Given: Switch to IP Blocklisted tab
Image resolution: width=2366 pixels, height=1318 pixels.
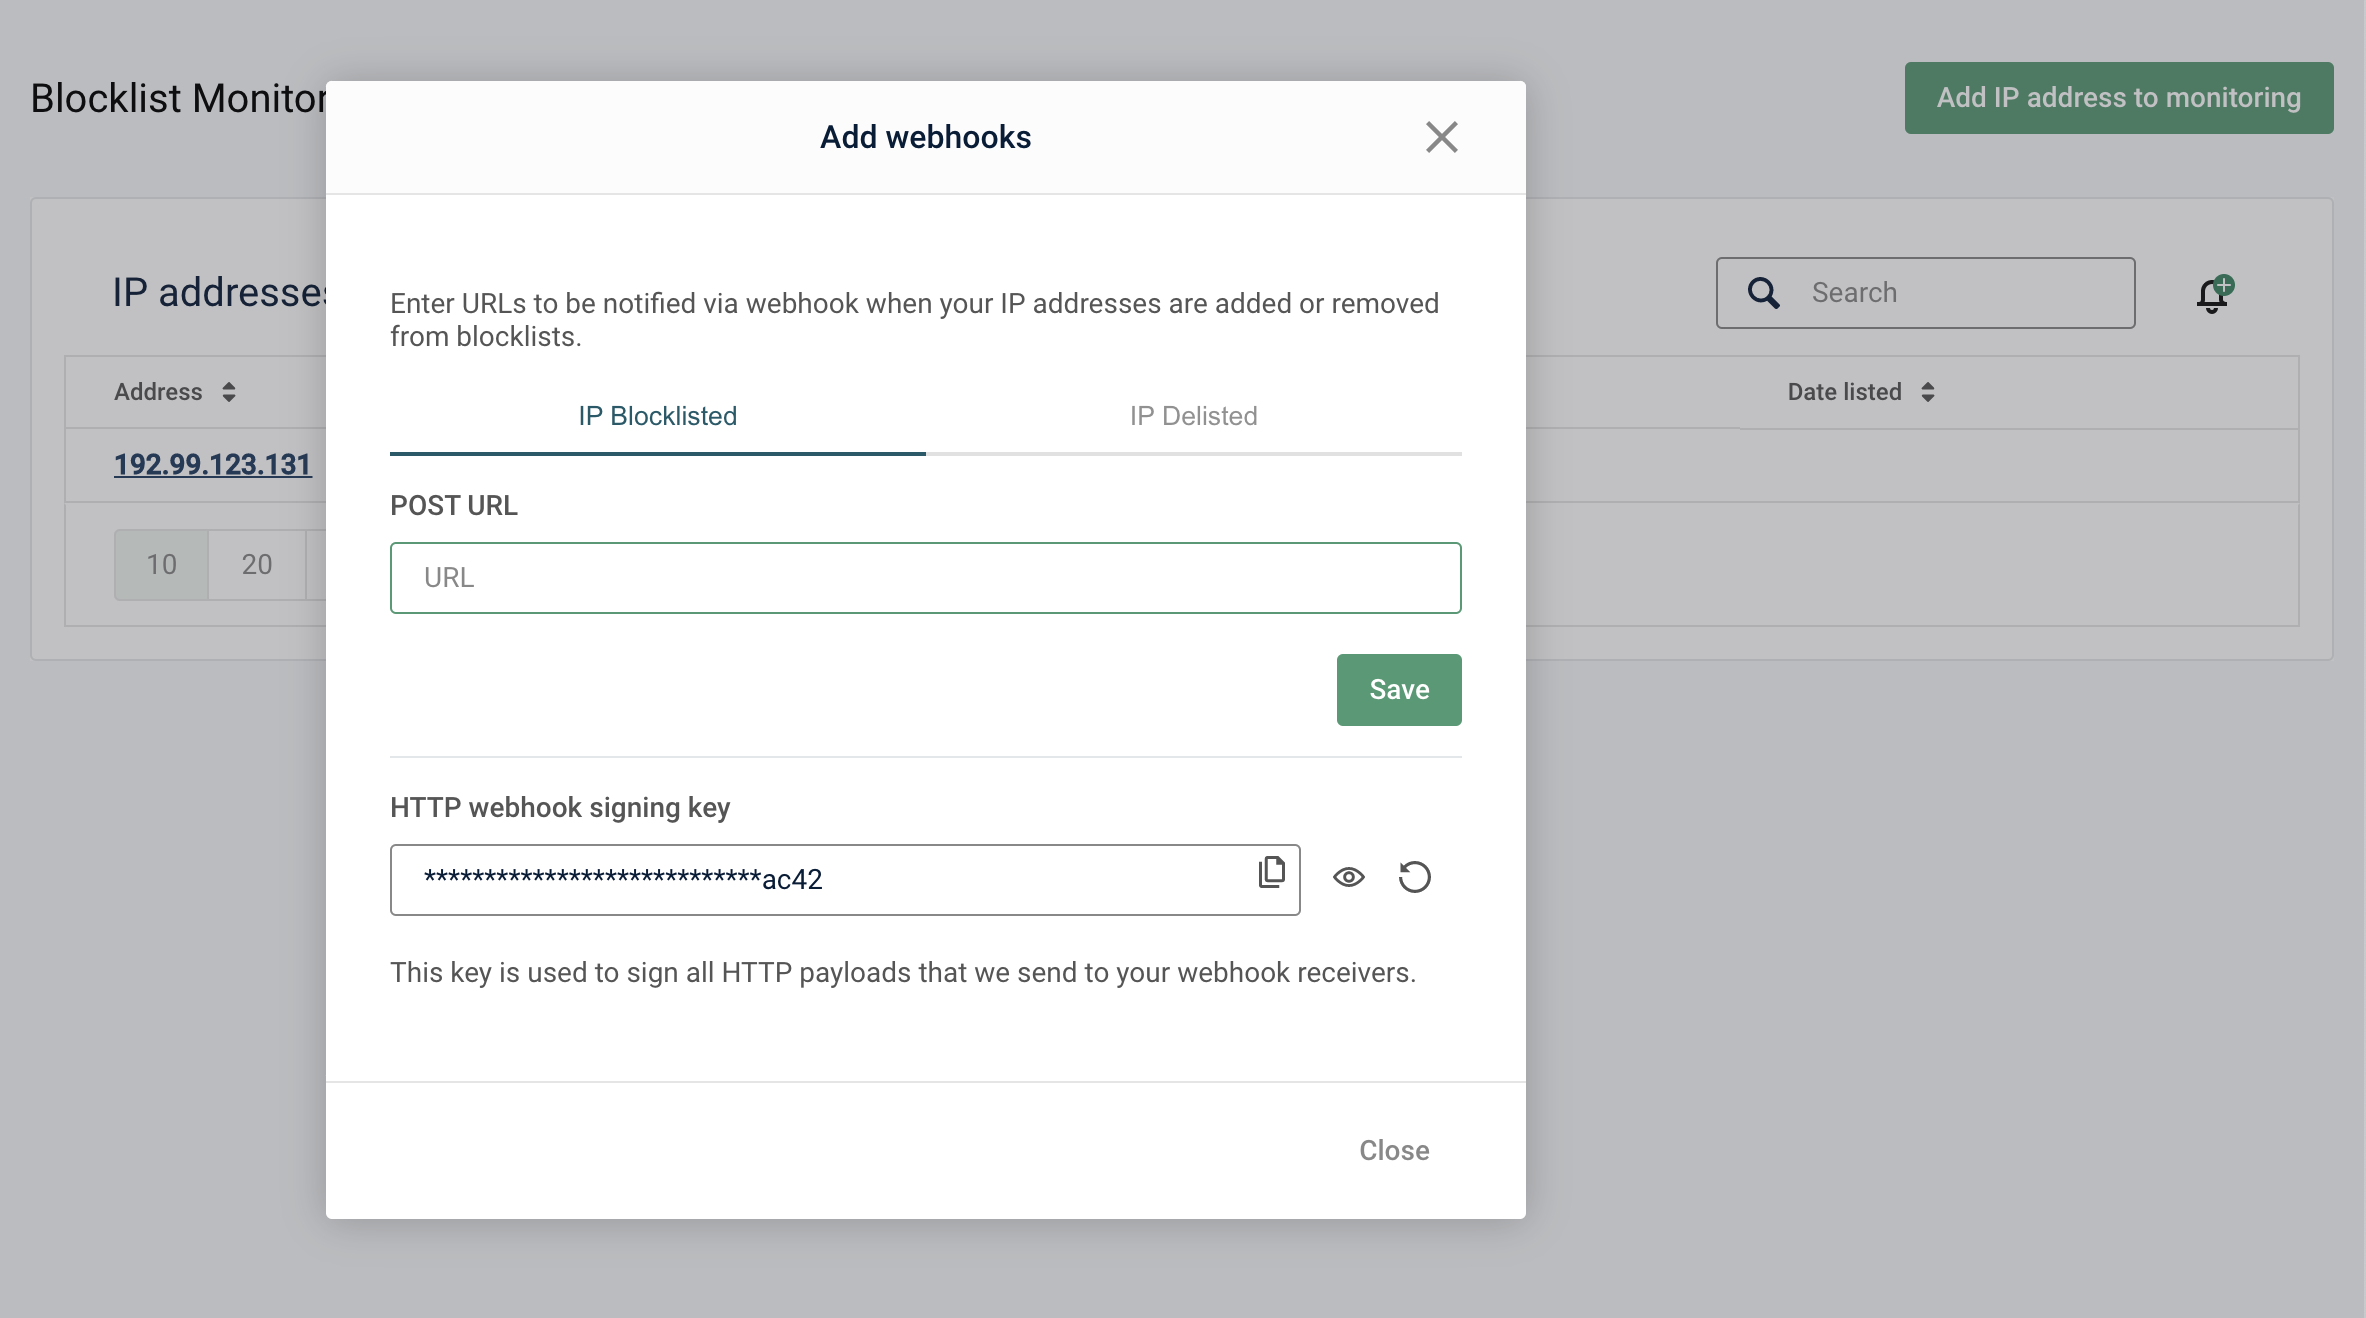Looking at the screenshot, I should point(657,416).
